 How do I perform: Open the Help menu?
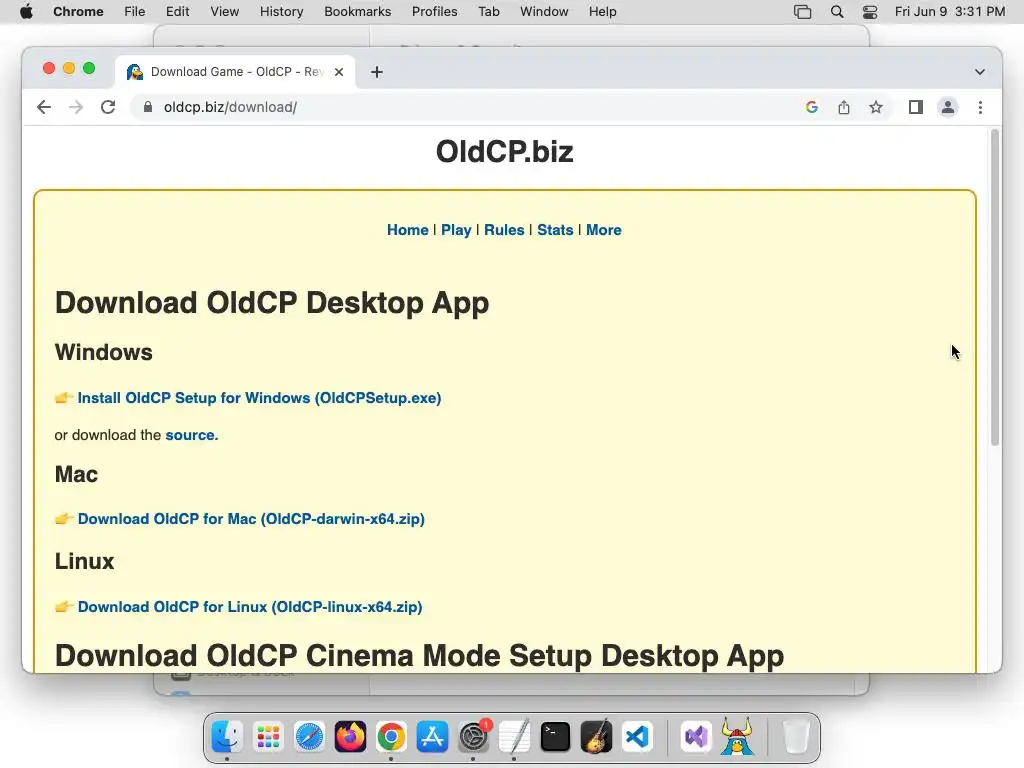602,12
